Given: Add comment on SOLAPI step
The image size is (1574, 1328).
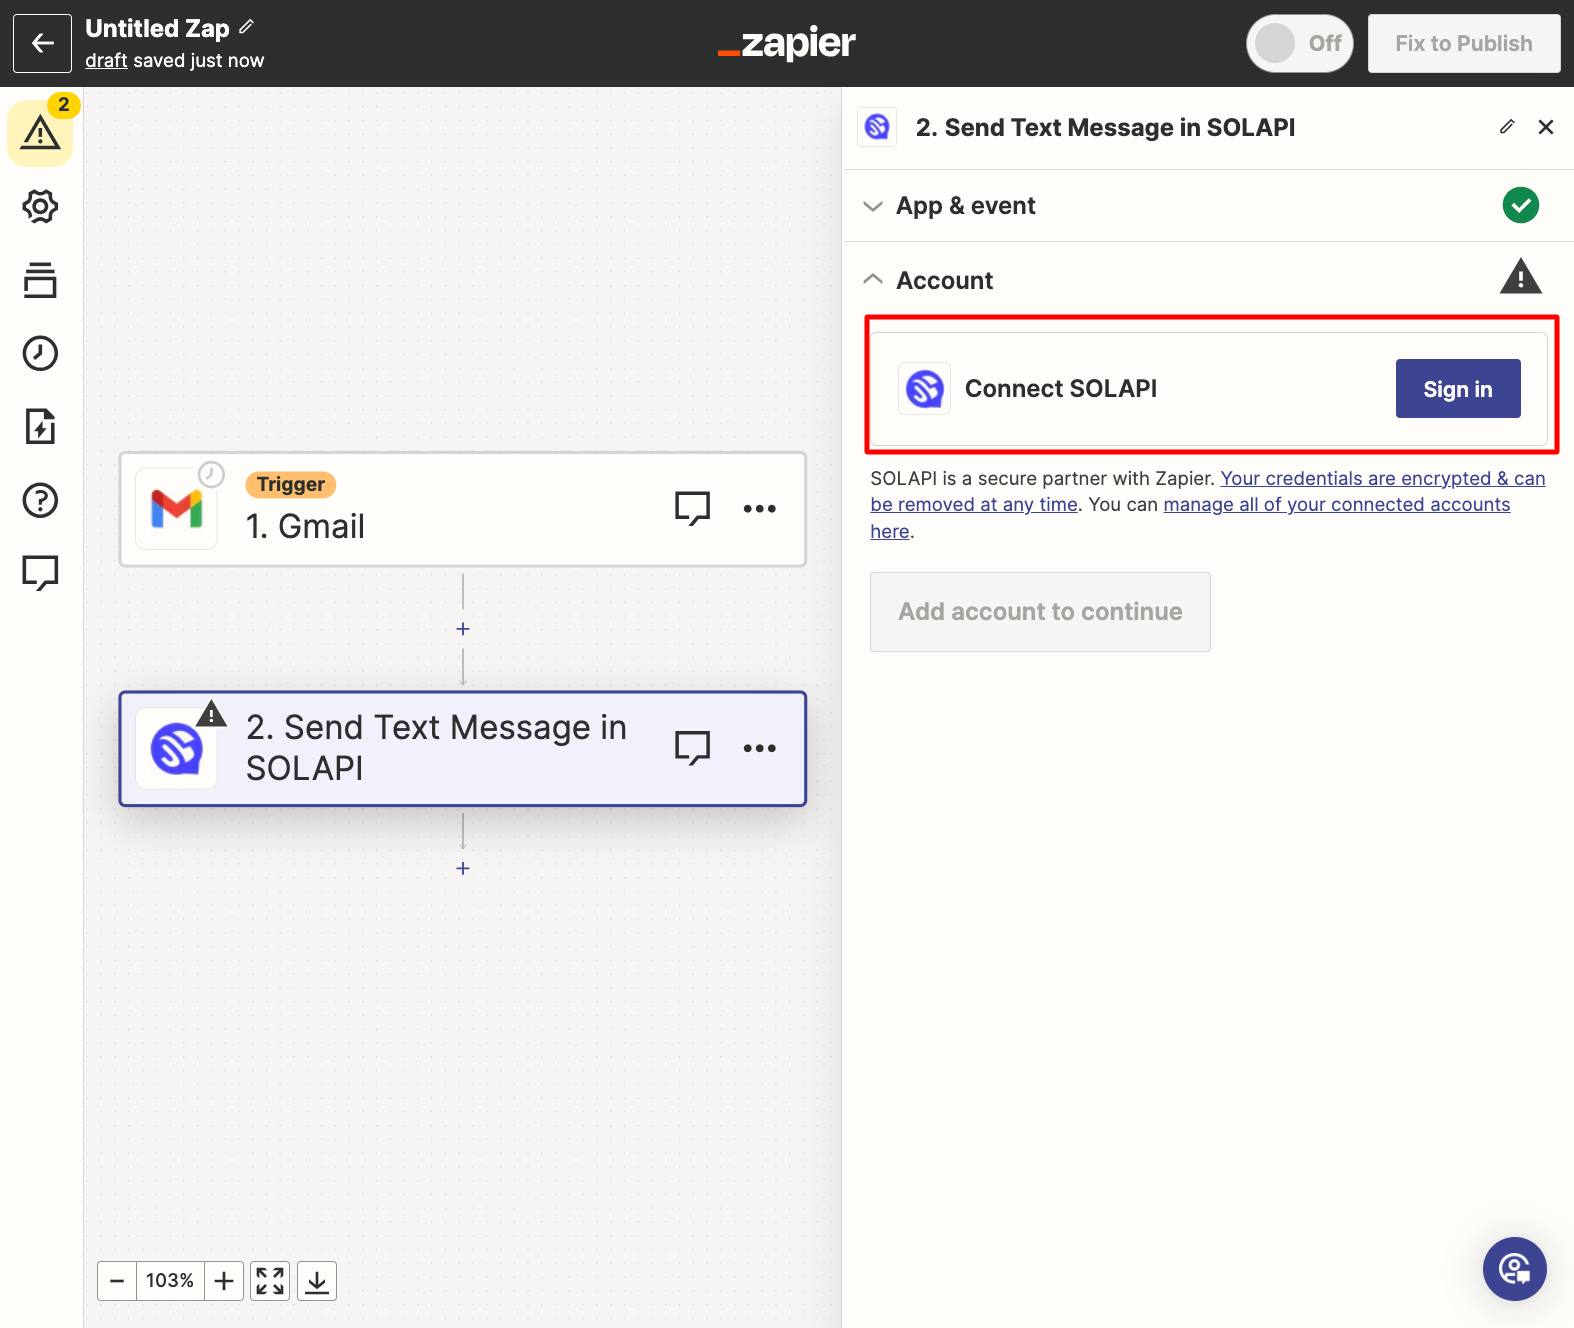Looking at the screenshot, I should click(692, 748).
